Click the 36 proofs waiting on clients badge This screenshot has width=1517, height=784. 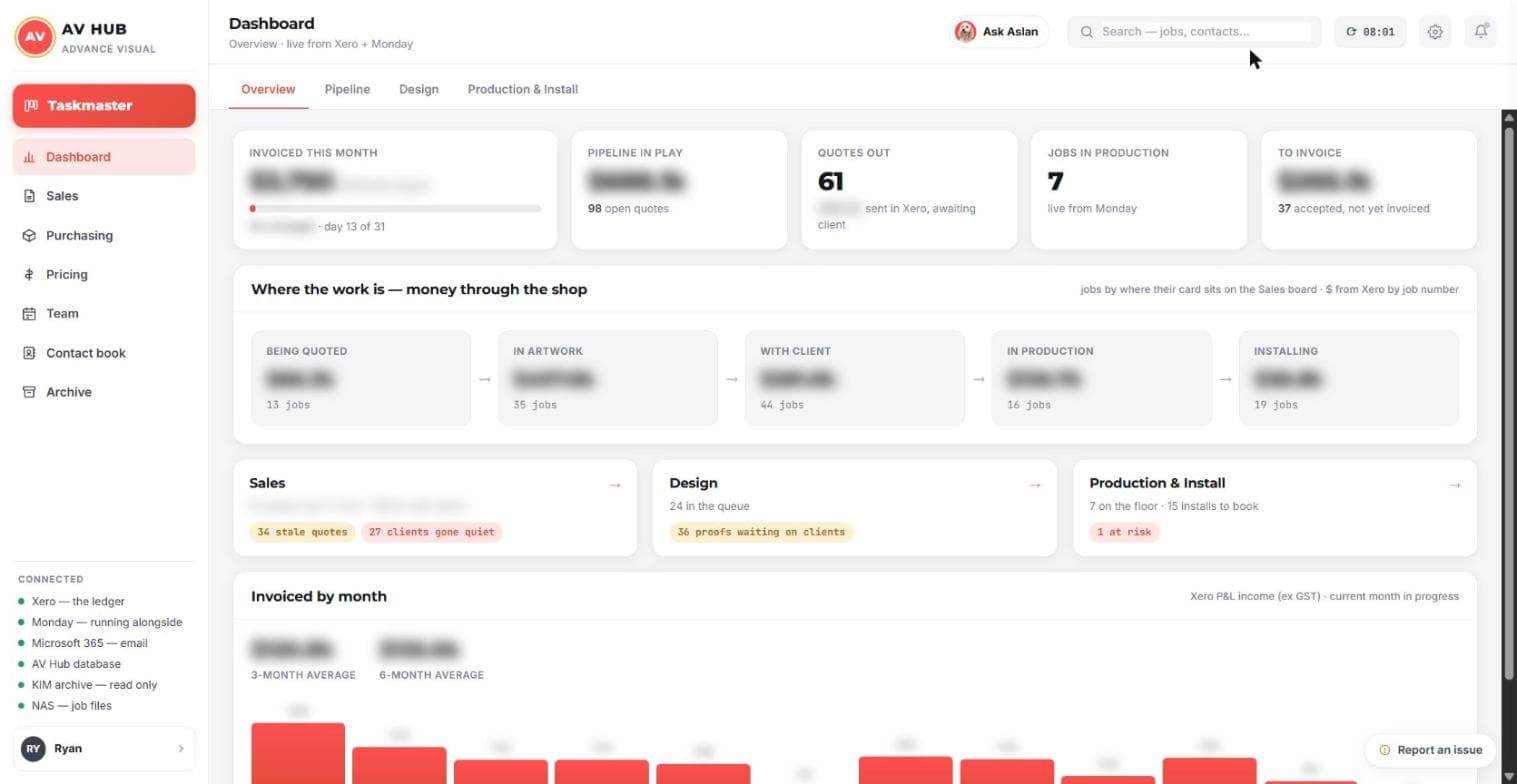pyautogui.click(x=761, y=532)
